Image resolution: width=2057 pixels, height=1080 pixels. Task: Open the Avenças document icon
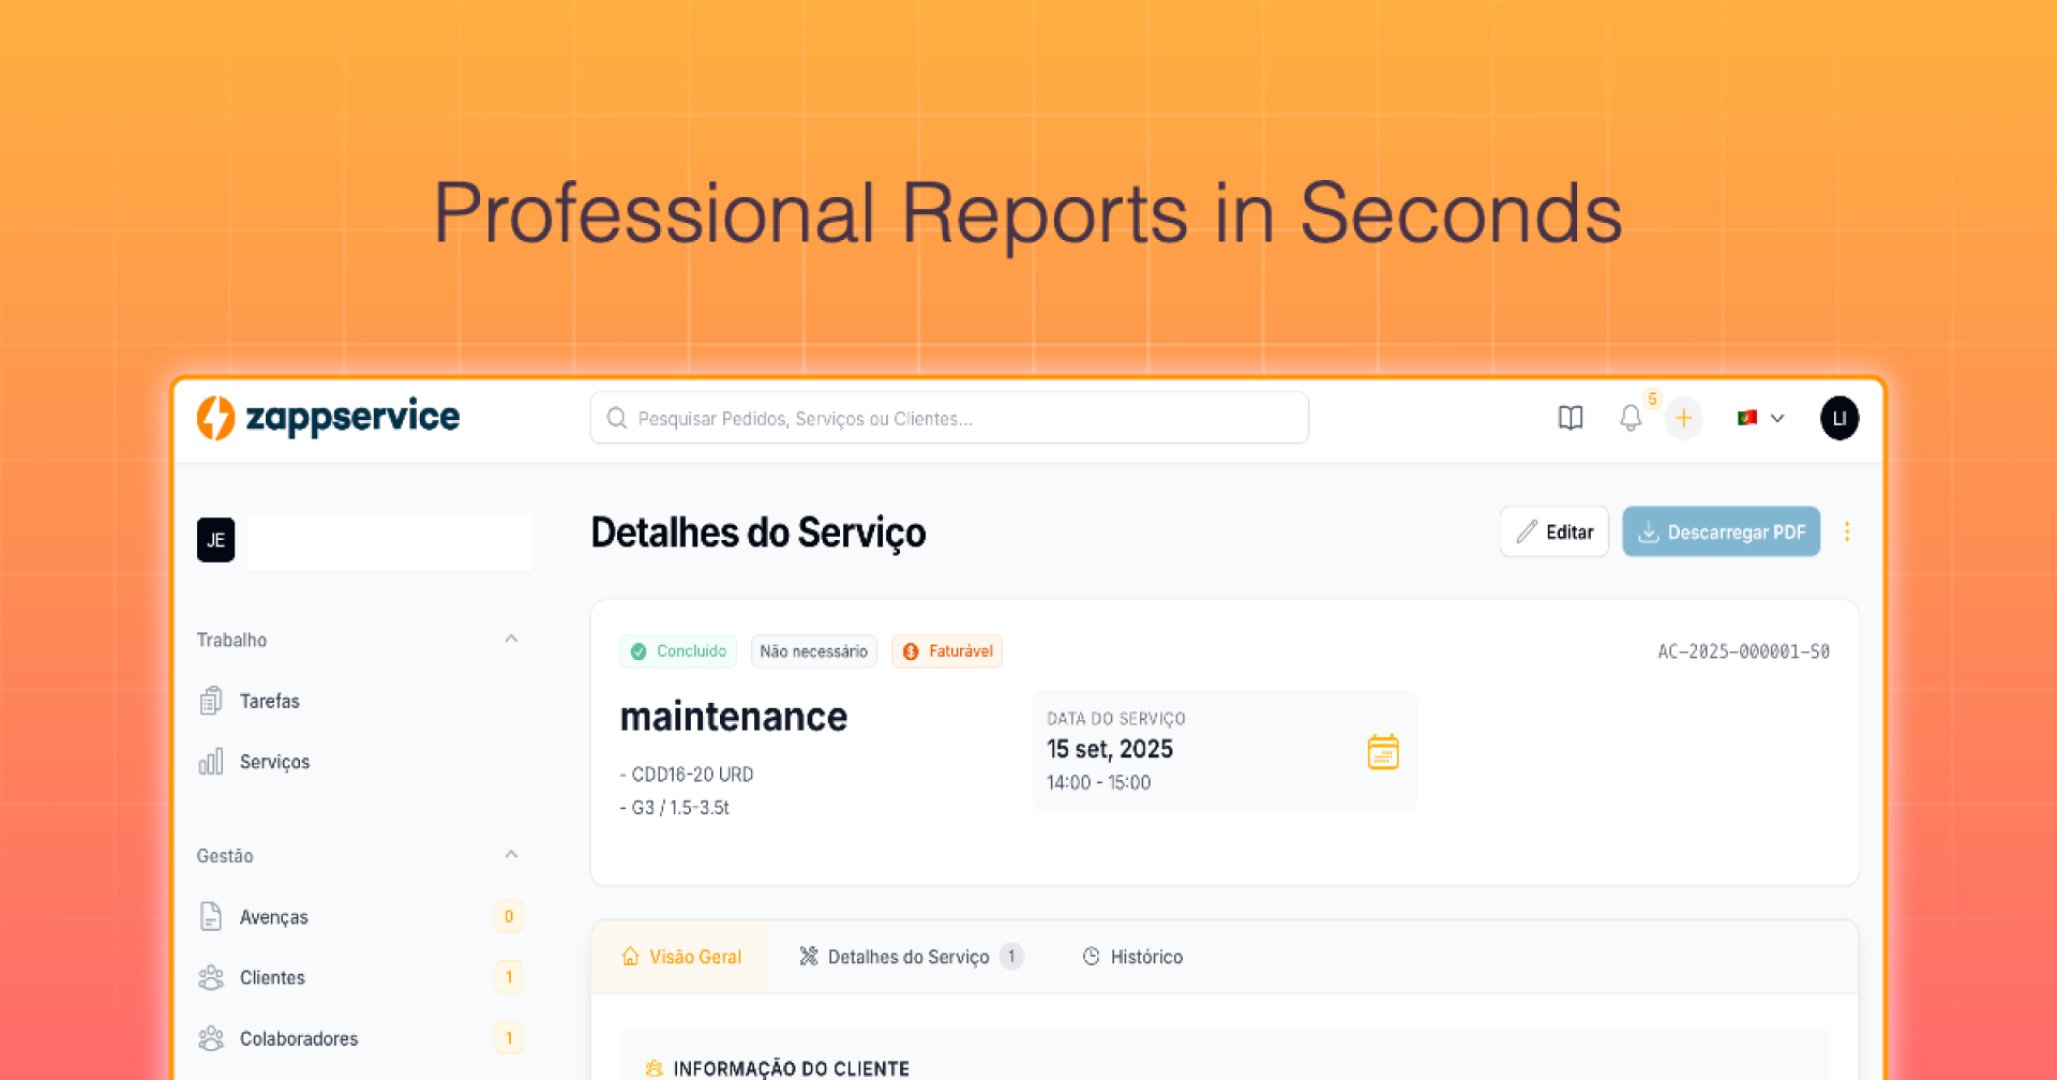[210, 916]
